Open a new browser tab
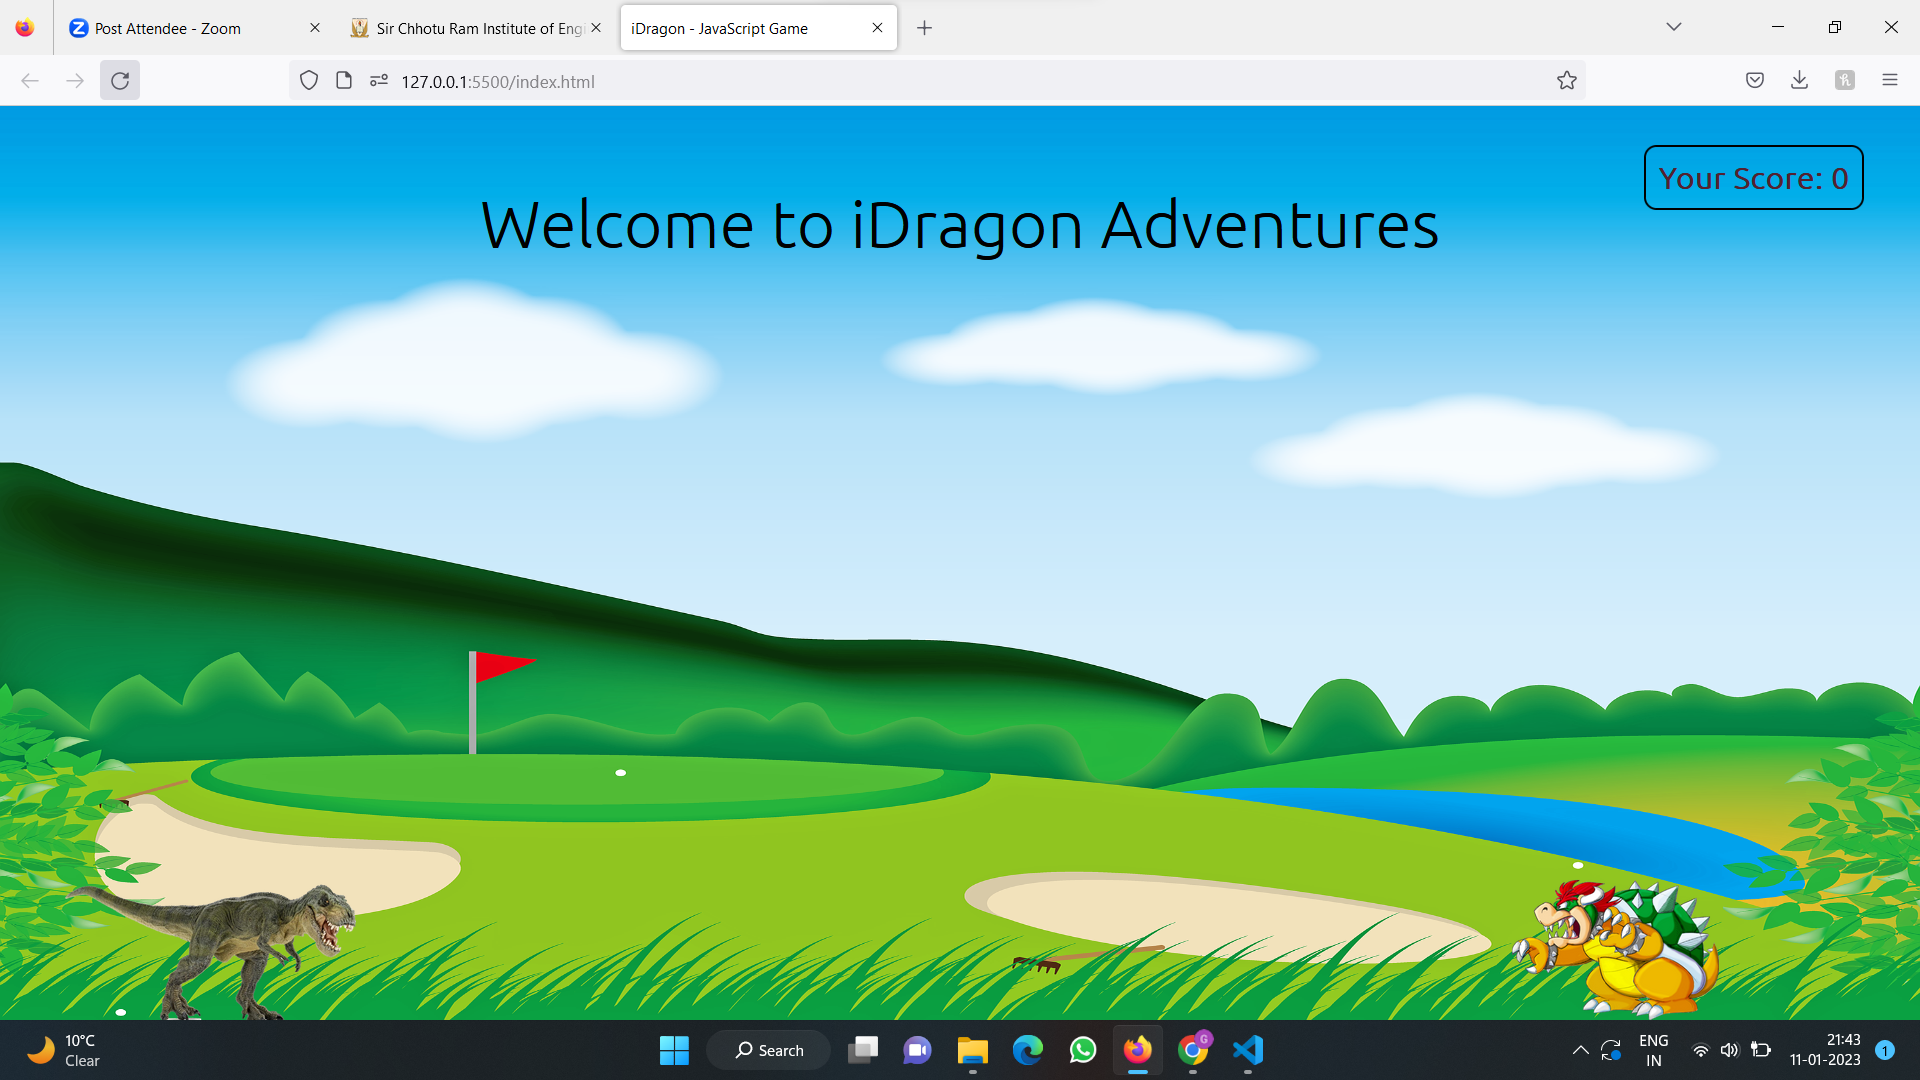Image resolution: width=1920 pixels, height=1080 pixels. pos(924,28)
